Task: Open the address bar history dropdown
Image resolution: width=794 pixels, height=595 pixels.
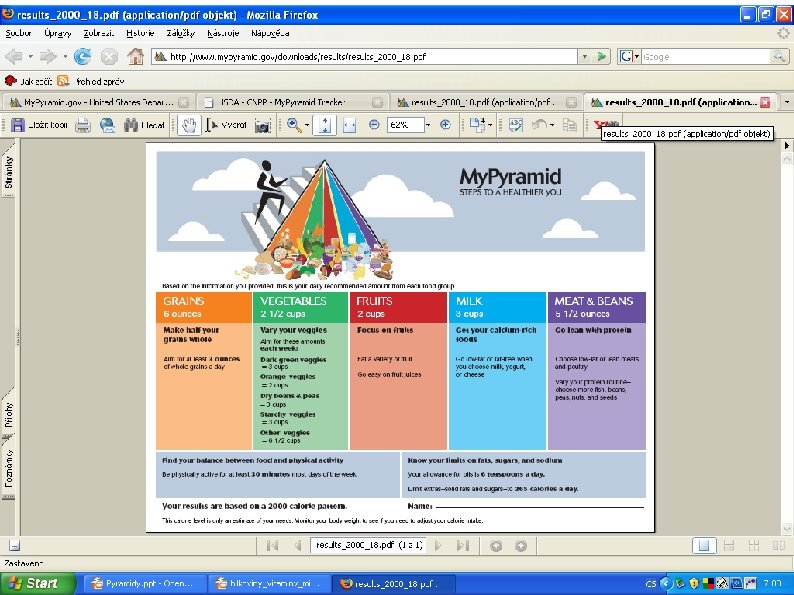Action: (x=585, y=56)
